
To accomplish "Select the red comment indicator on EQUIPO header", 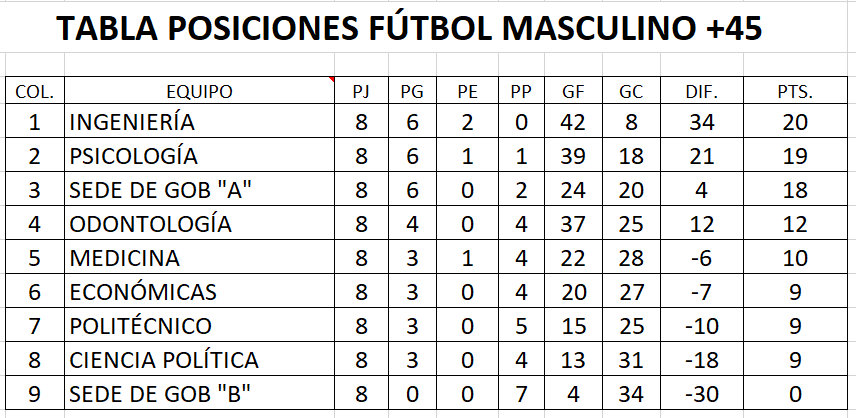I will pos(331,80).
